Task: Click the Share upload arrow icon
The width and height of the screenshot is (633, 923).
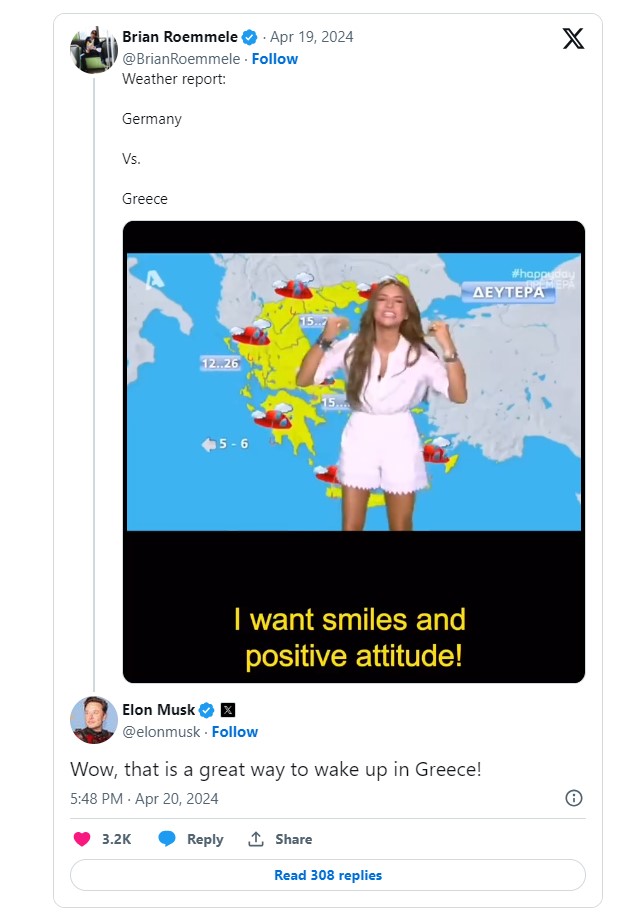Action: tap(256, 839)
